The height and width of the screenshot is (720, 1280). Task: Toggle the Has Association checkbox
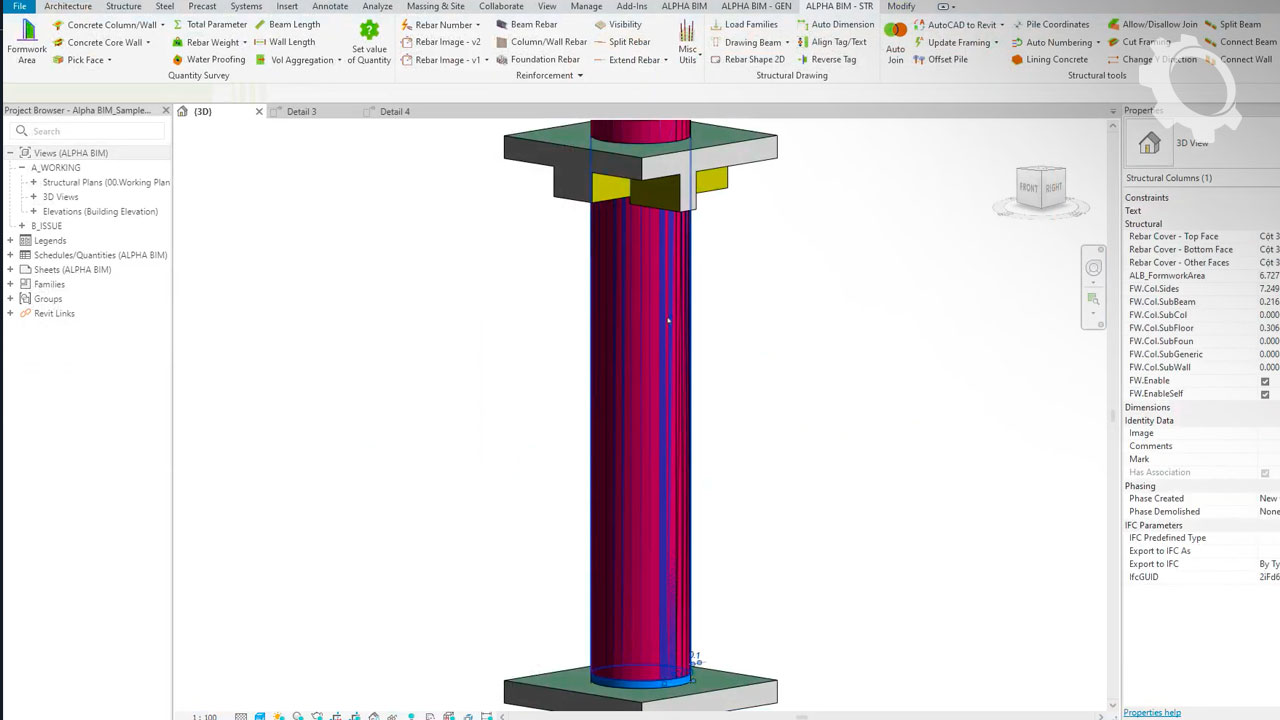pyautogui.click(x=1265, y=473)
